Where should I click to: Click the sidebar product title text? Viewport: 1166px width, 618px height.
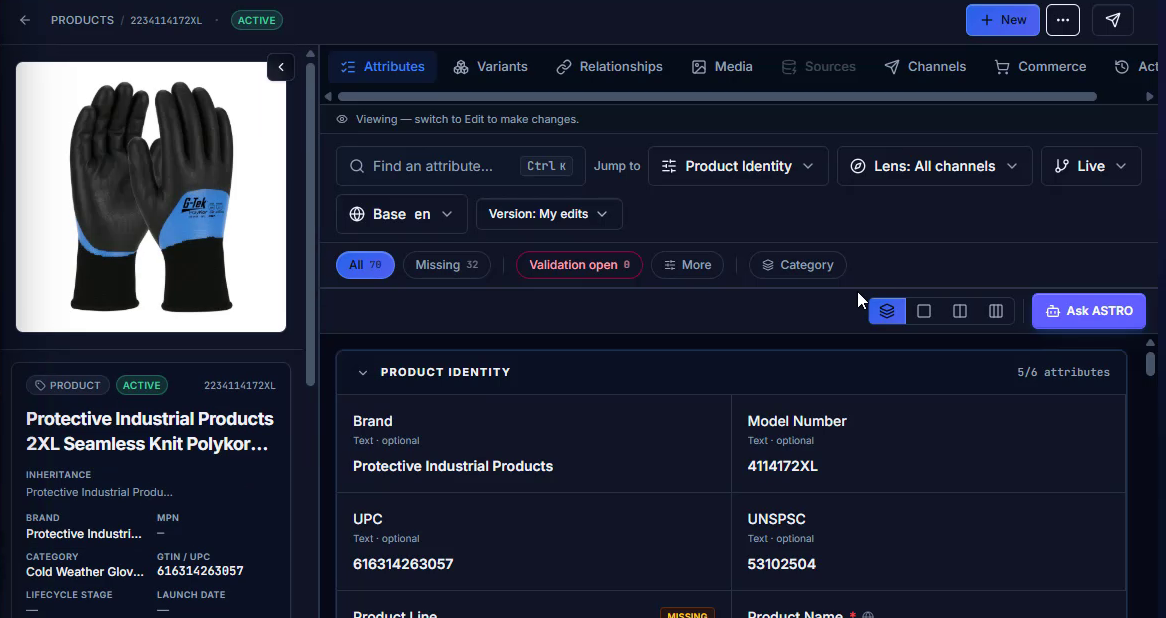coord(149,431)
